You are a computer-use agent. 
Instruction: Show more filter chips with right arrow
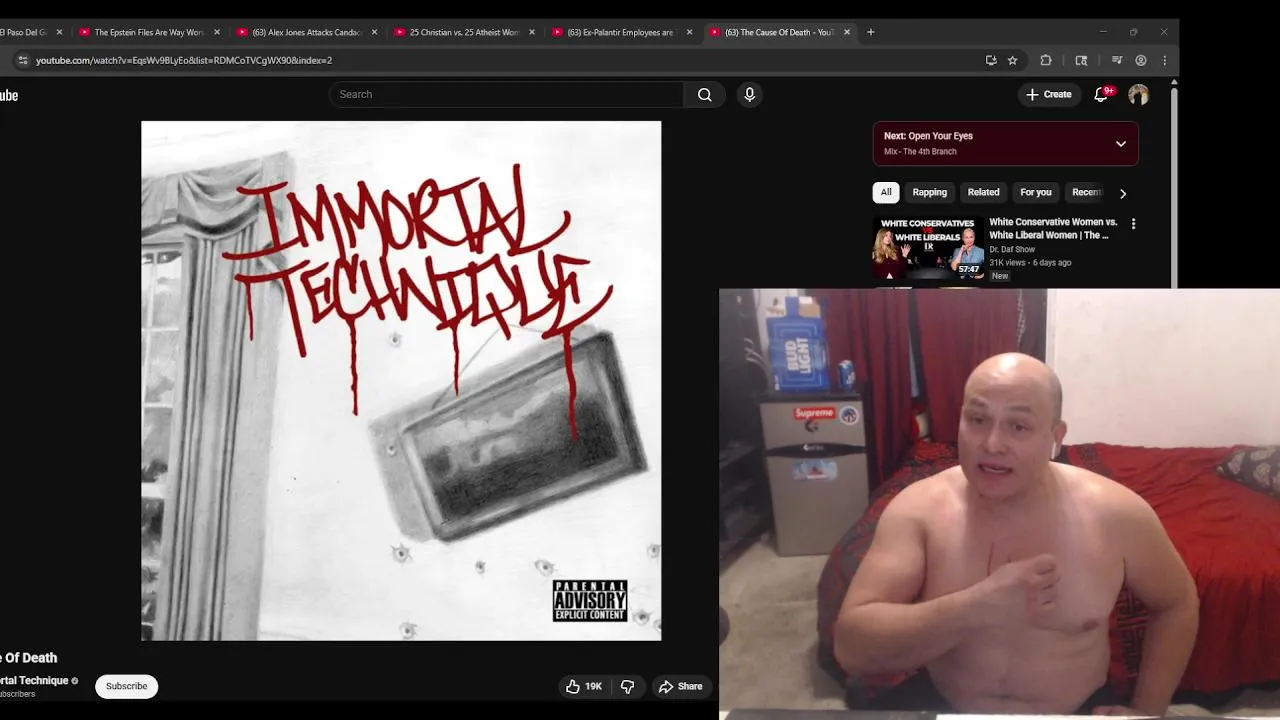1123,193
